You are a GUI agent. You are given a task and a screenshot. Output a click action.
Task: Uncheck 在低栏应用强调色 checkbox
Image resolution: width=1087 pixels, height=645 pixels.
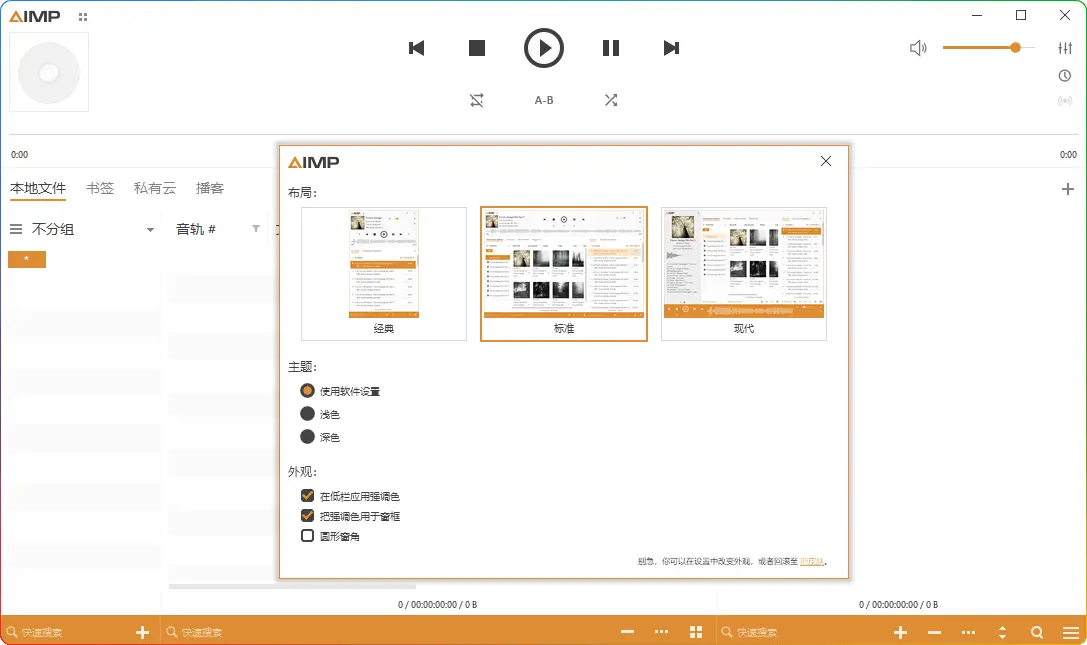pyautogui.click(x=308, y=496)
